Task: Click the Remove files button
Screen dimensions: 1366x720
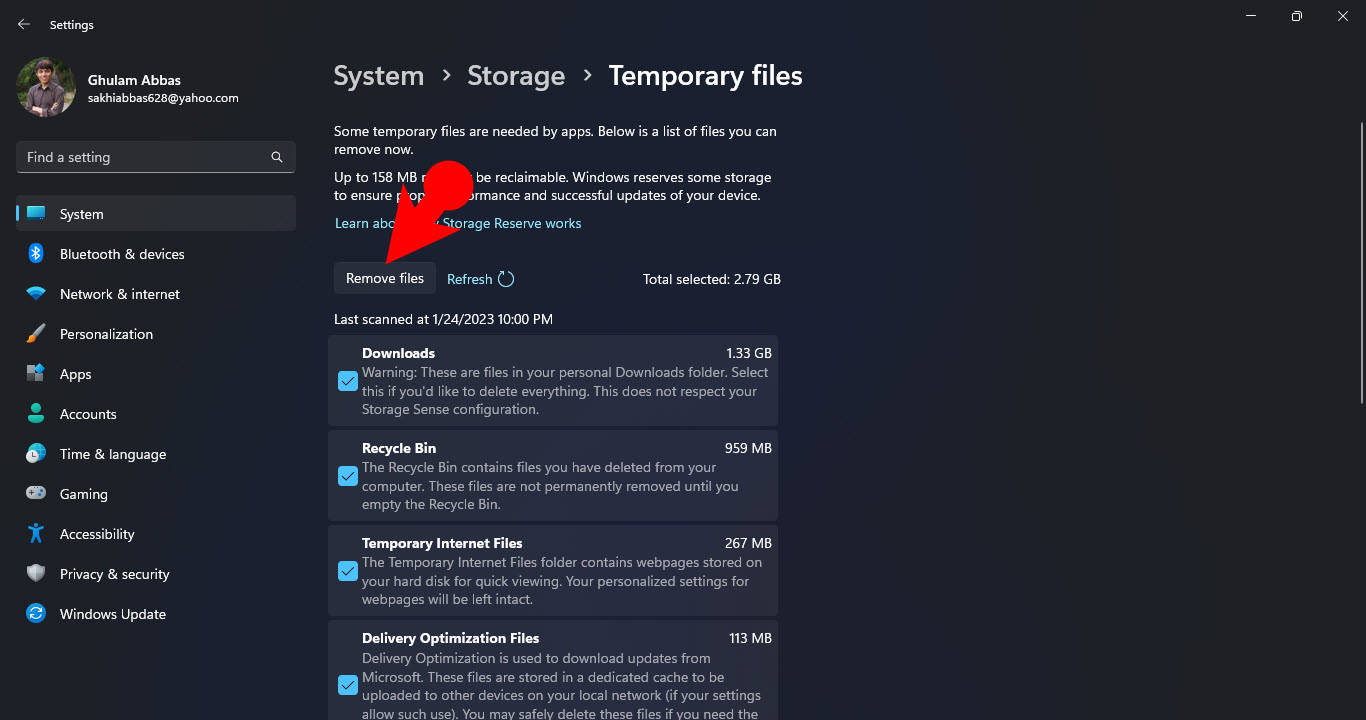Action: point(385,278)
